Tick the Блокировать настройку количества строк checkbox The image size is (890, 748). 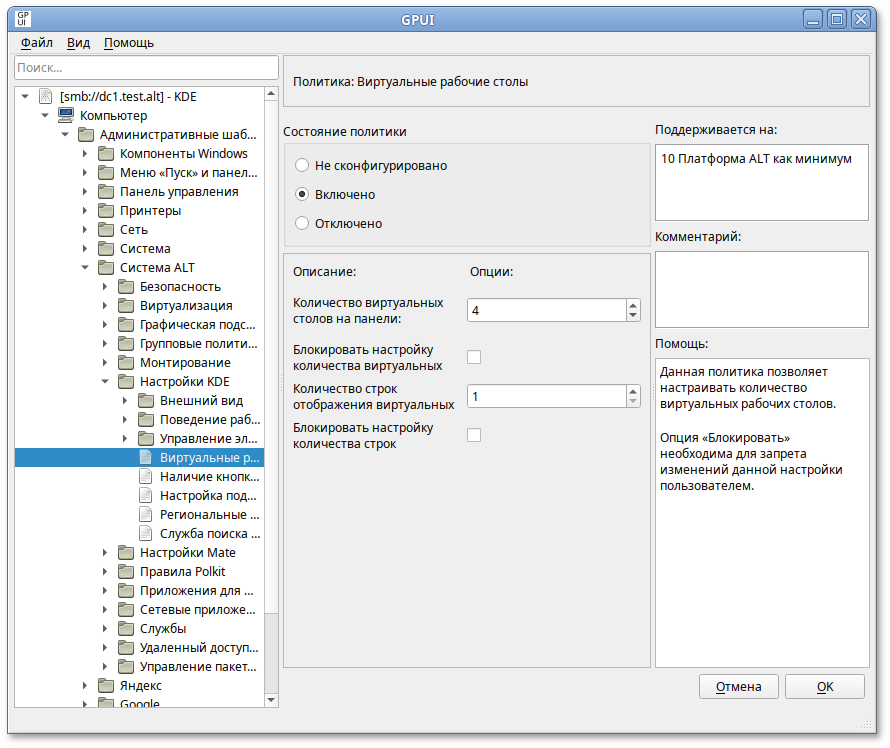coord(474,435)
